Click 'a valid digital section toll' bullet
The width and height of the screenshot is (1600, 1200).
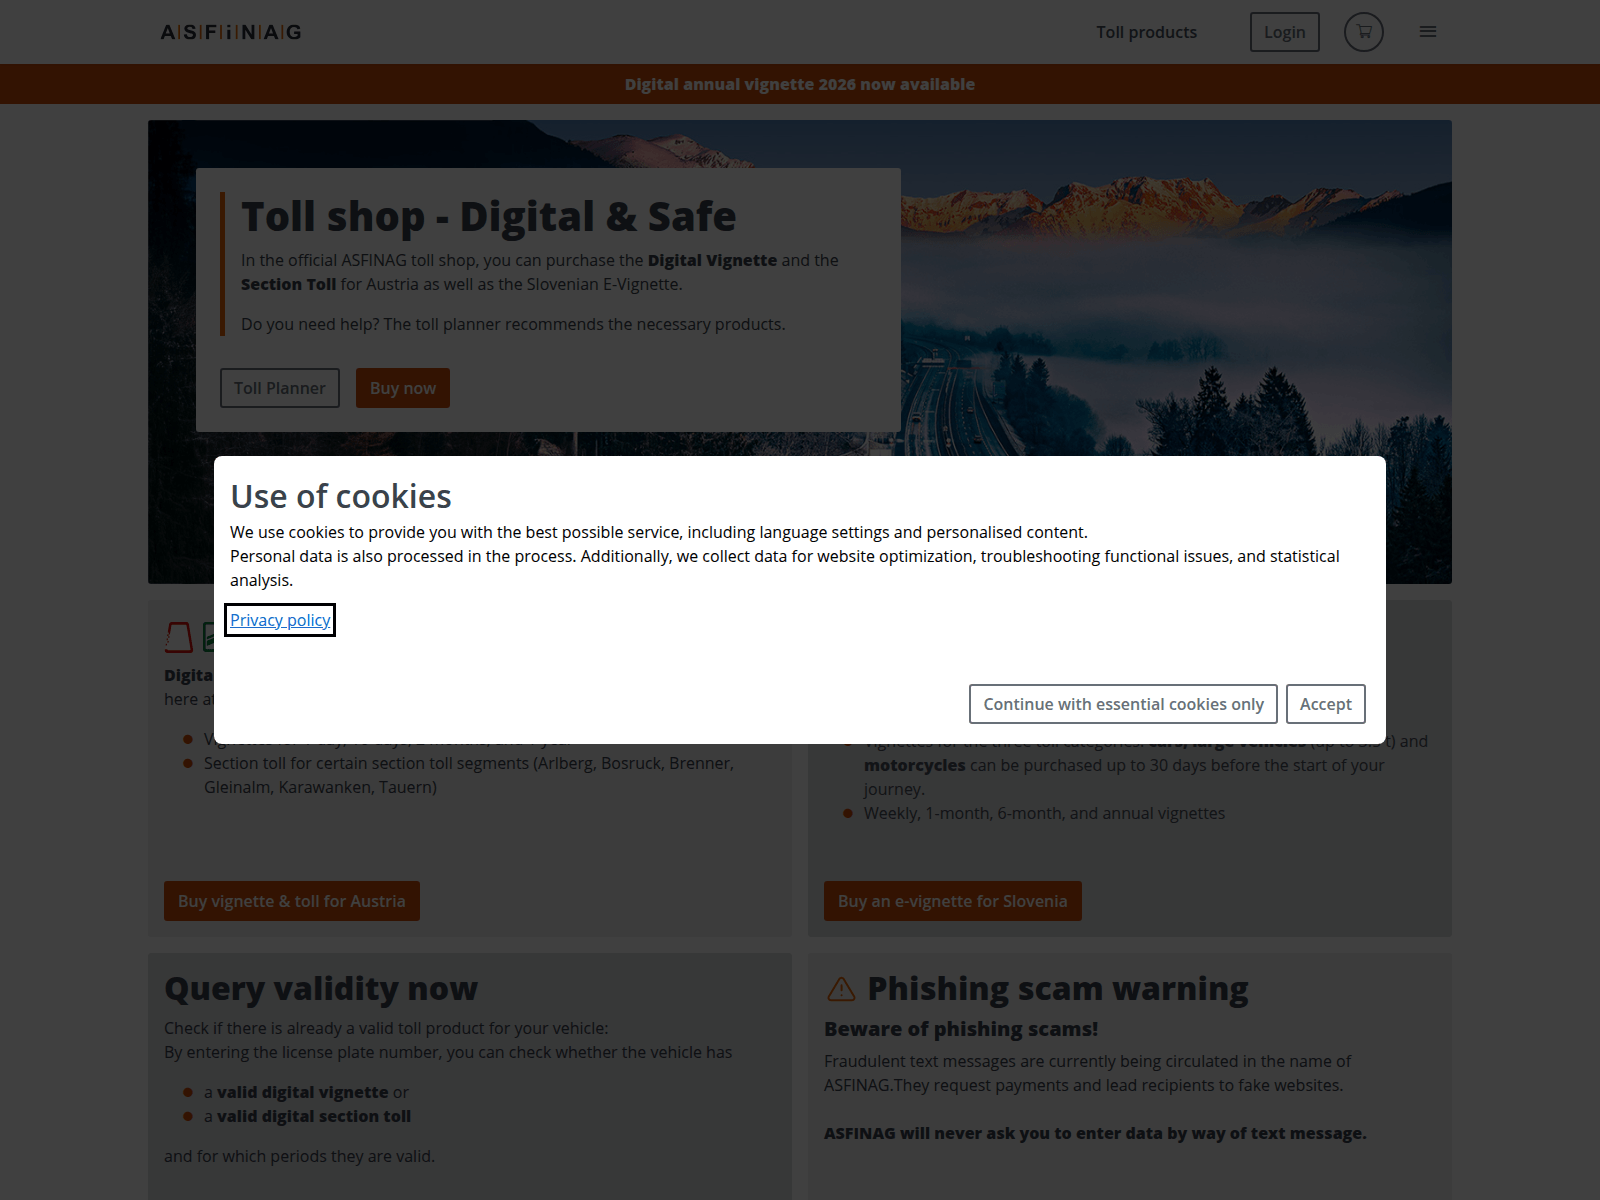click(307, 1116)
